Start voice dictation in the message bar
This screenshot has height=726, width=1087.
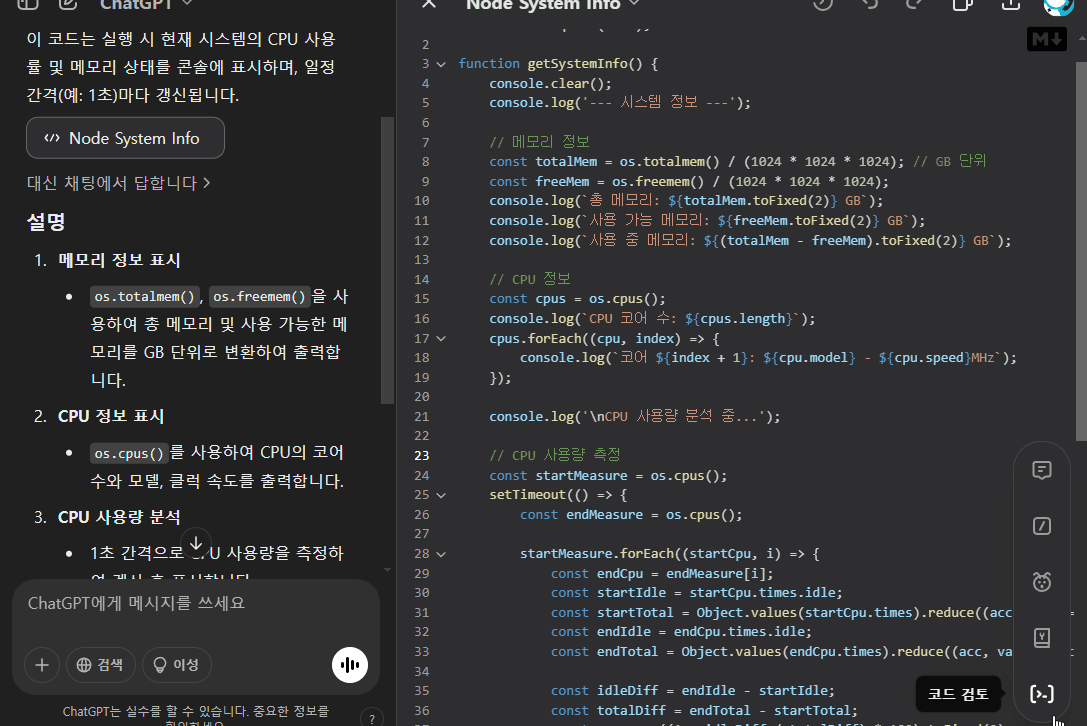pyautogui.click(x=349, y=664)
